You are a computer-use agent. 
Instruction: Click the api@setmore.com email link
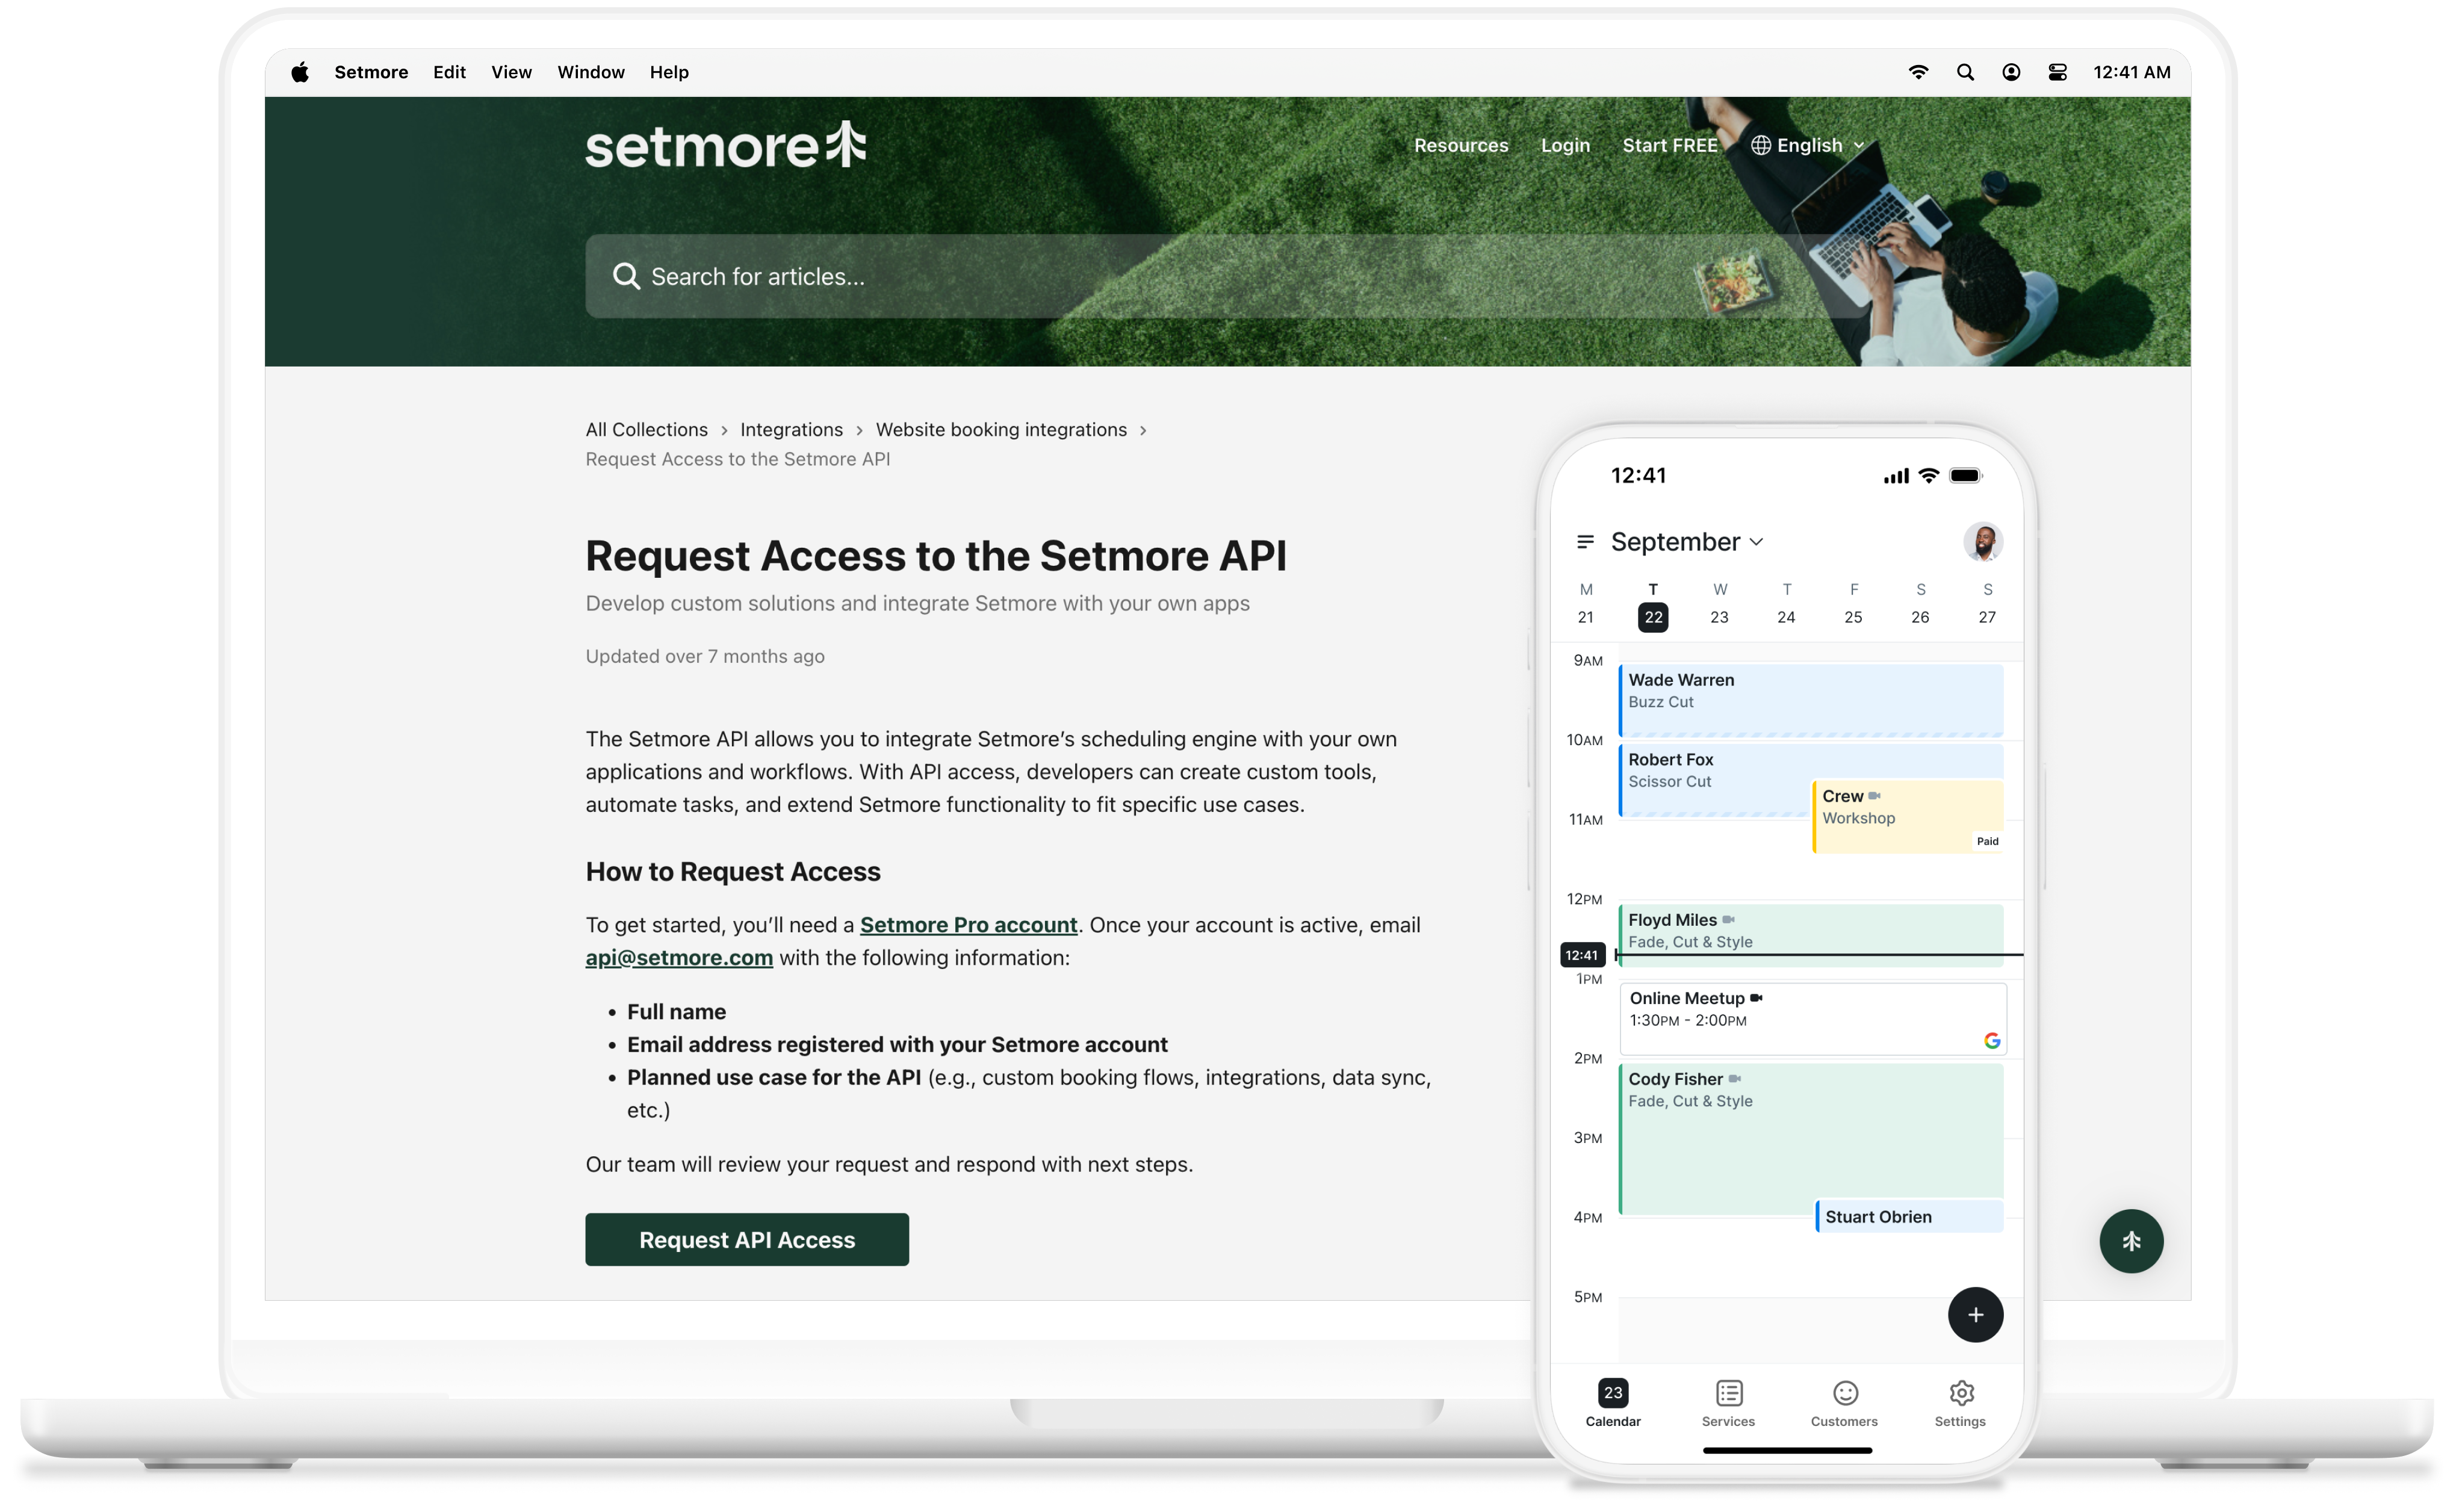click(x=679, y=958)
